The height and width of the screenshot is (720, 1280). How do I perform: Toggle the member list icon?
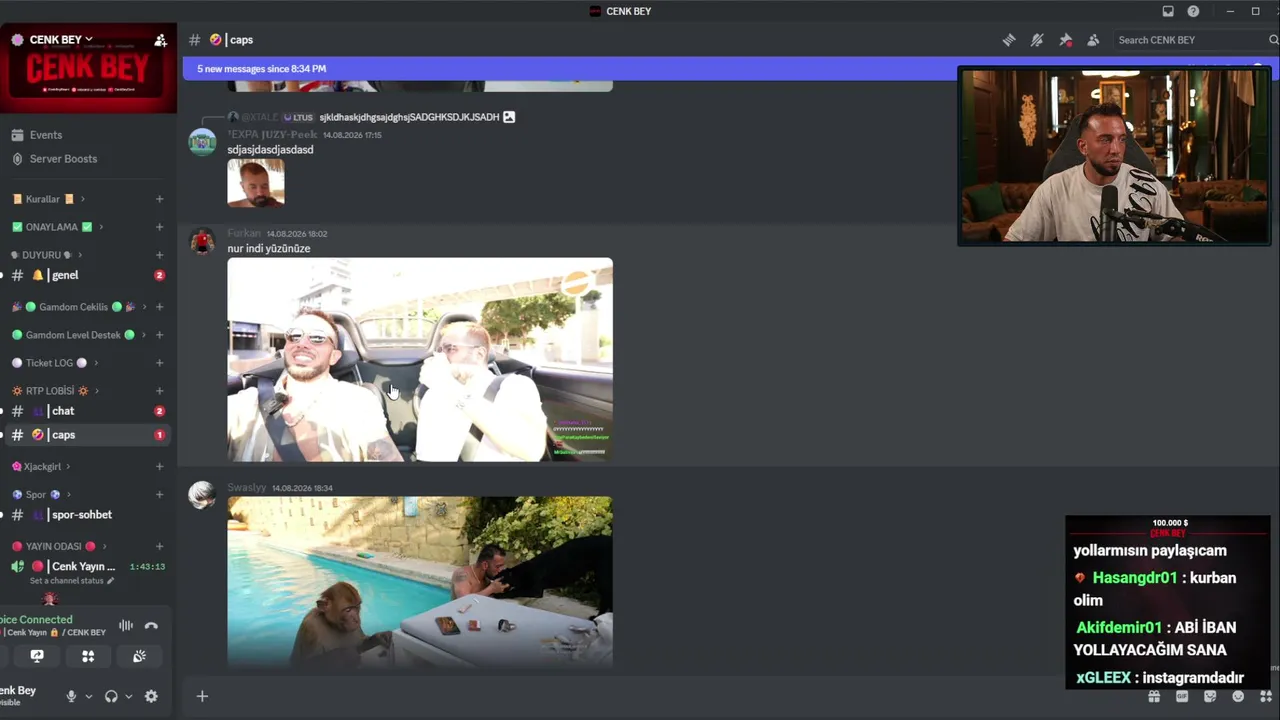tap(1093, 40)
